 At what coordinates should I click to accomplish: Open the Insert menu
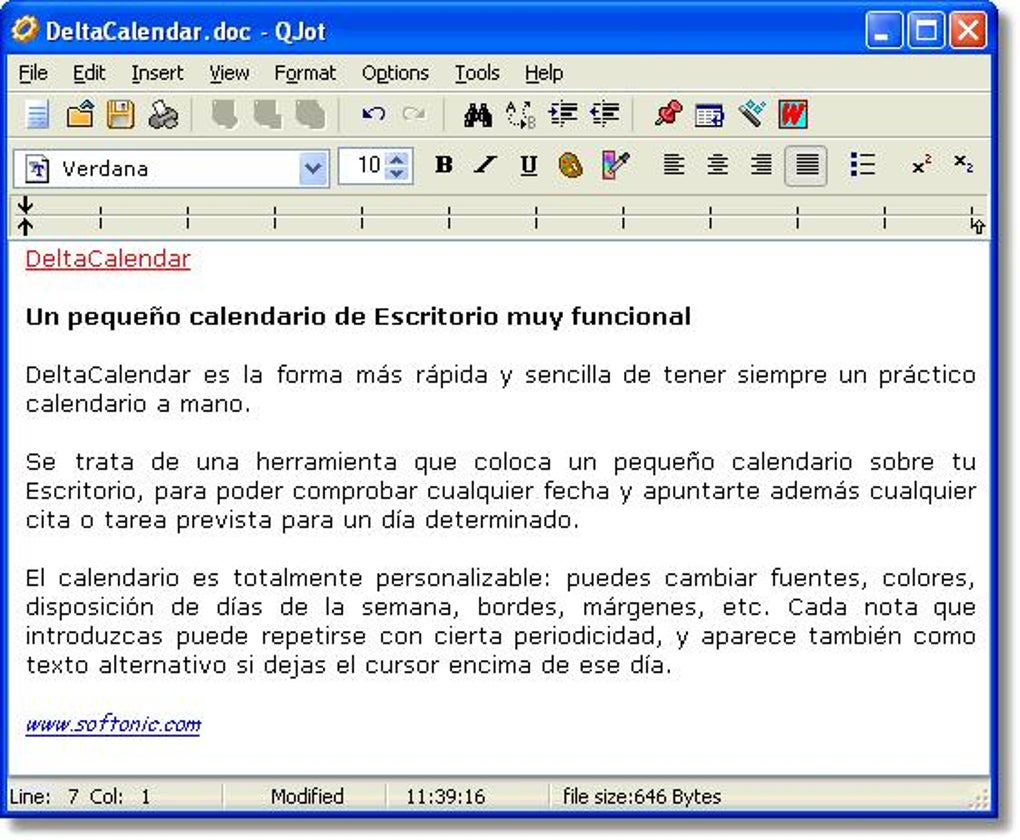click(x=157, y=73)
